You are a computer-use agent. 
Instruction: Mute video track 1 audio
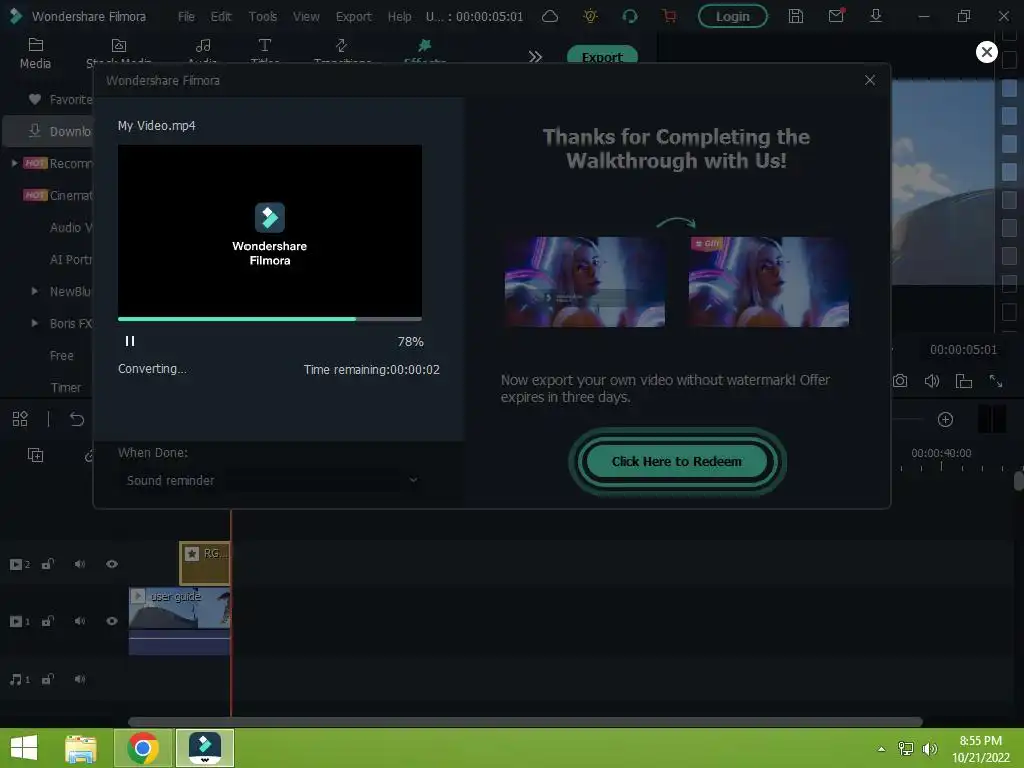tap(80, 620)
